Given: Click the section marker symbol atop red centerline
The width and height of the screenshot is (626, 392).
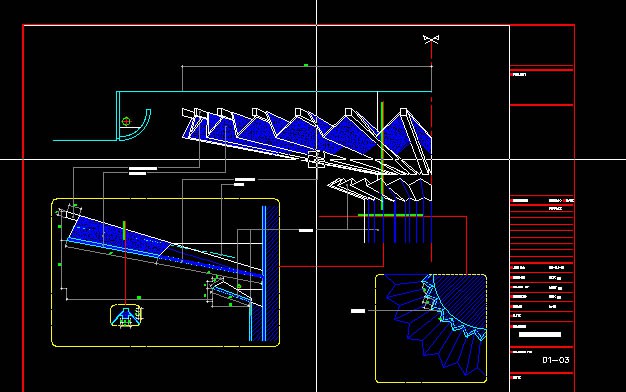Looking at the screenshot, I should coord(431,39).
